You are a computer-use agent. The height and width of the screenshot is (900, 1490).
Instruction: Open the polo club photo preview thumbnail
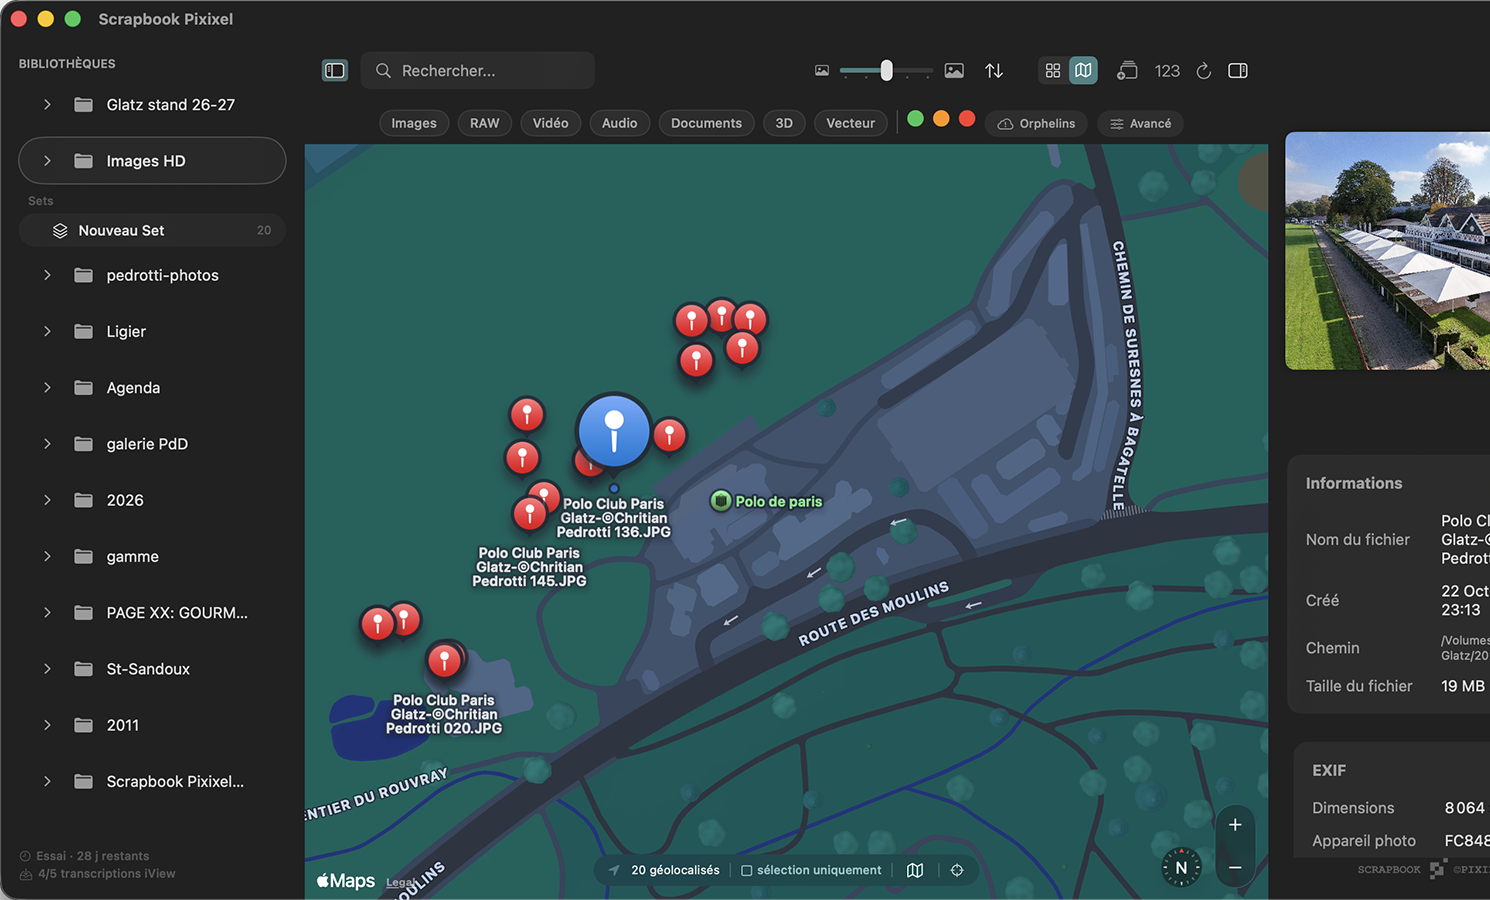(1387, 251)
